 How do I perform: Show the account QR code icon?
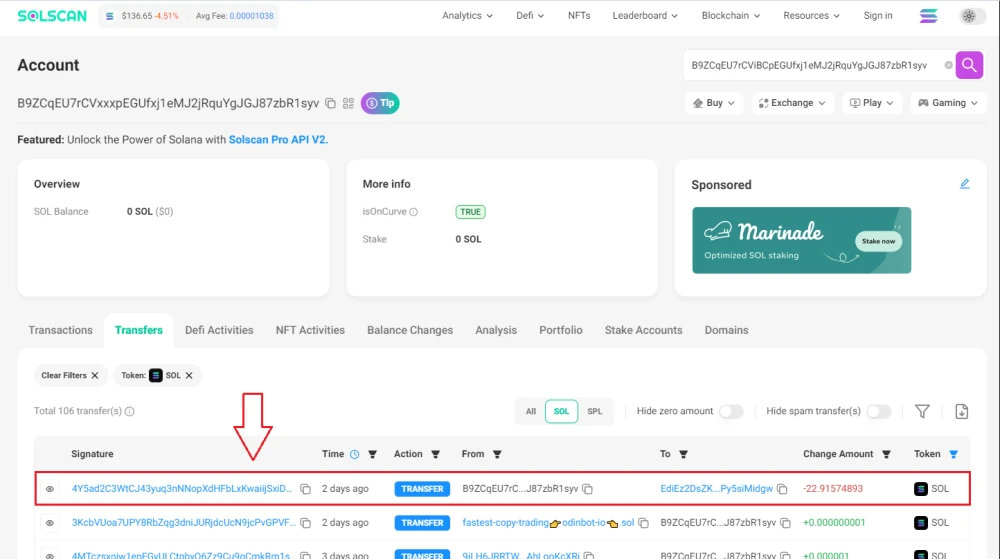(x=348, y=103)
